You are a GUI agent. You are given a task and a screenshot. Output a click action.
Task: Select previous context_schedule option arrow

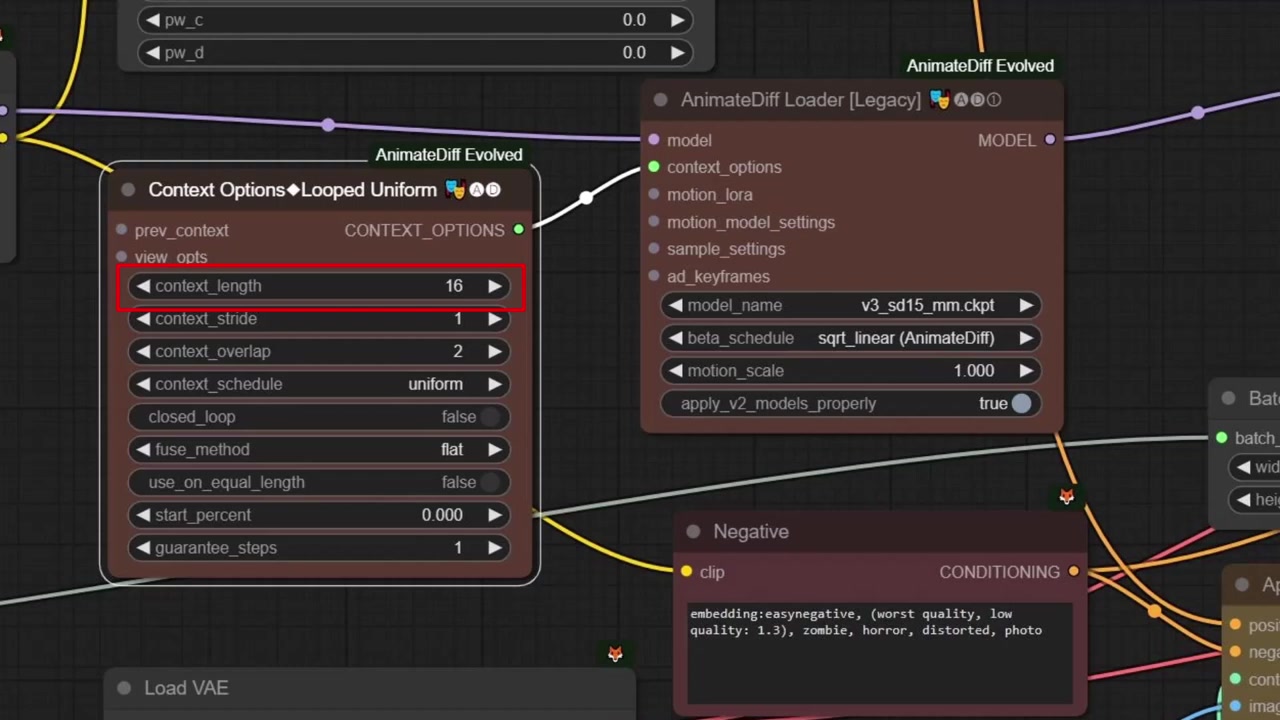click(143, 384)
